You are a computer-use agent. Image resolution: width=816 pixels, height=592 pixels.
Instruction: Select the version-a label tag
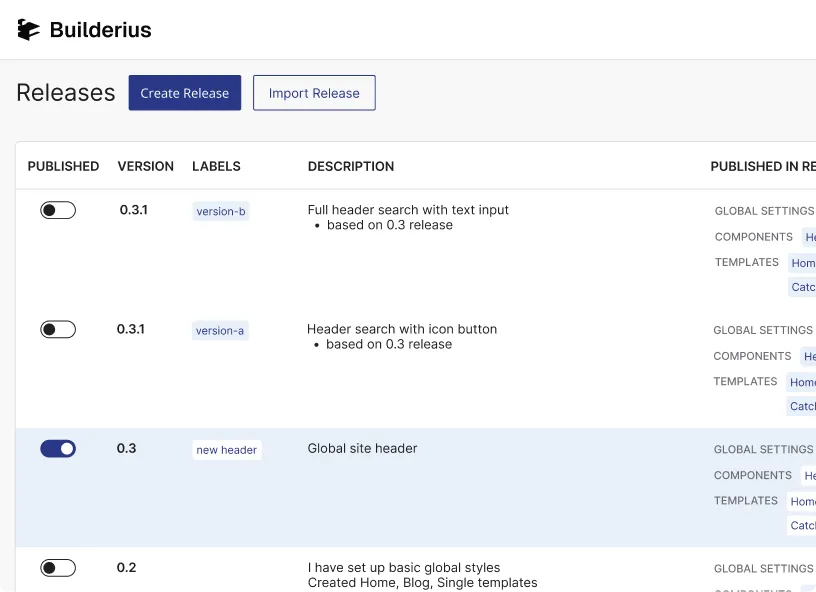[x=220, y=330]
